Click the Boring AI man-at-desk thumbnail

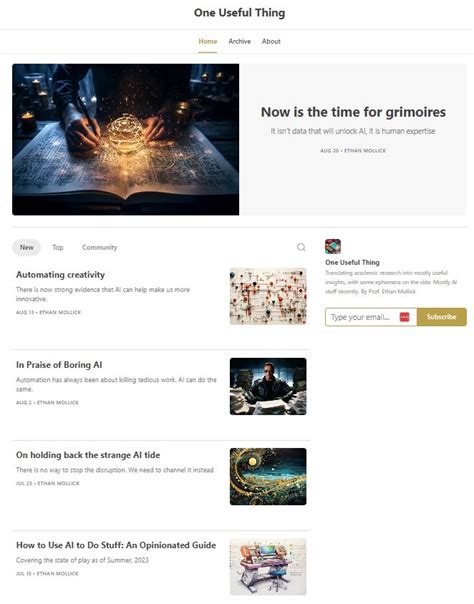(268, 386)
